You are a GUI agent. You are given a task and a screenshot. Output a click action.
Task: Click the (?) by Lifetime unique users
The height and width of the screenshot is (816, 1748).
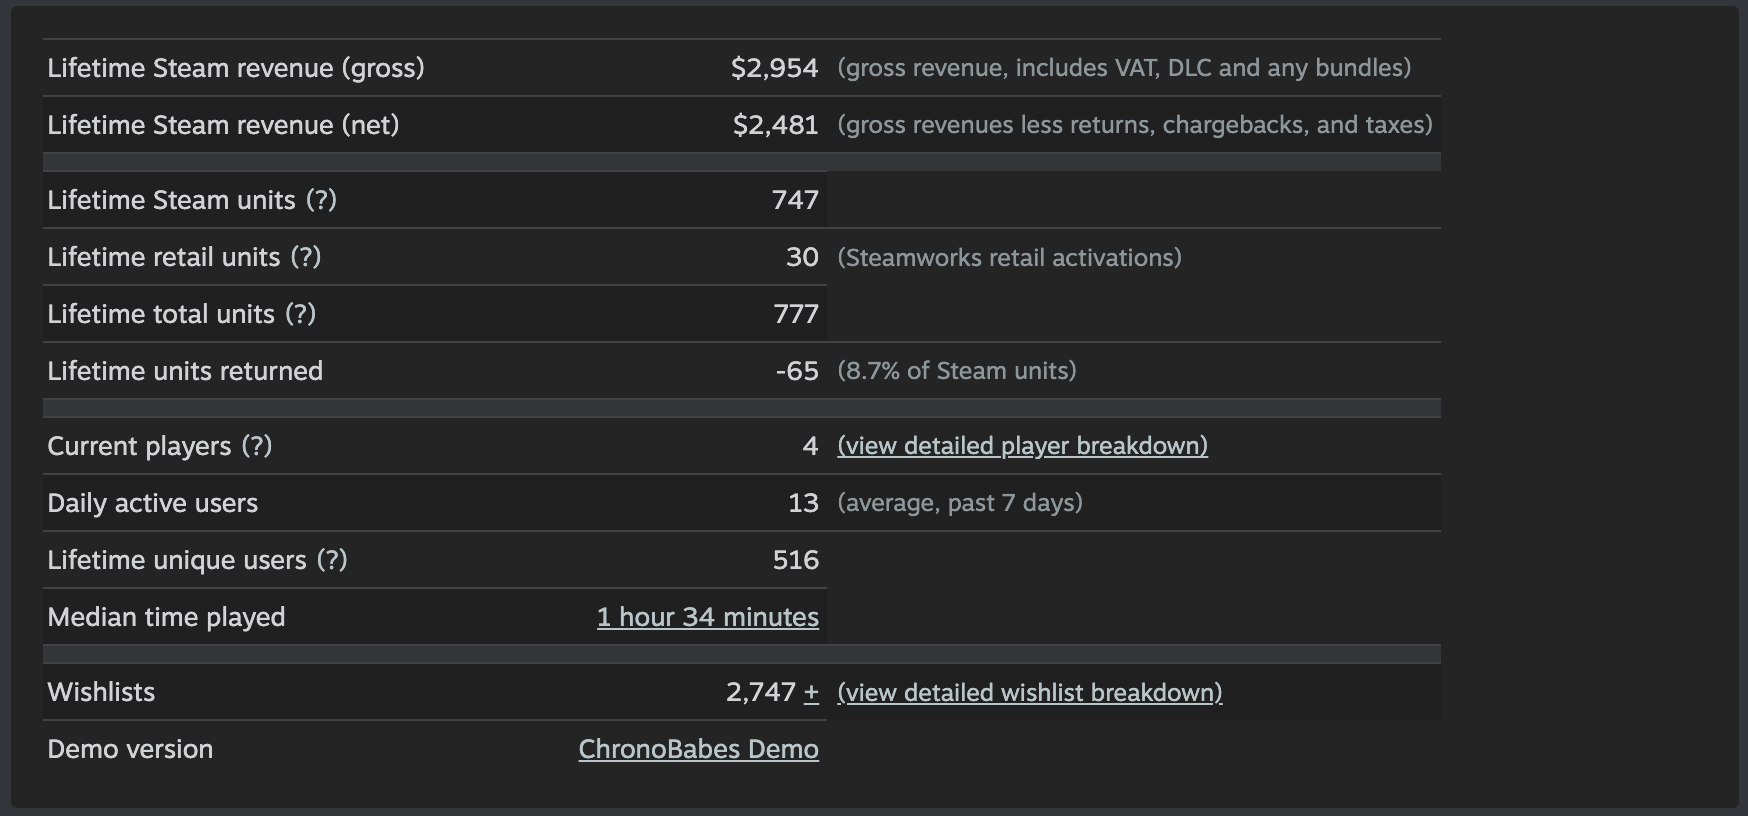332,560
